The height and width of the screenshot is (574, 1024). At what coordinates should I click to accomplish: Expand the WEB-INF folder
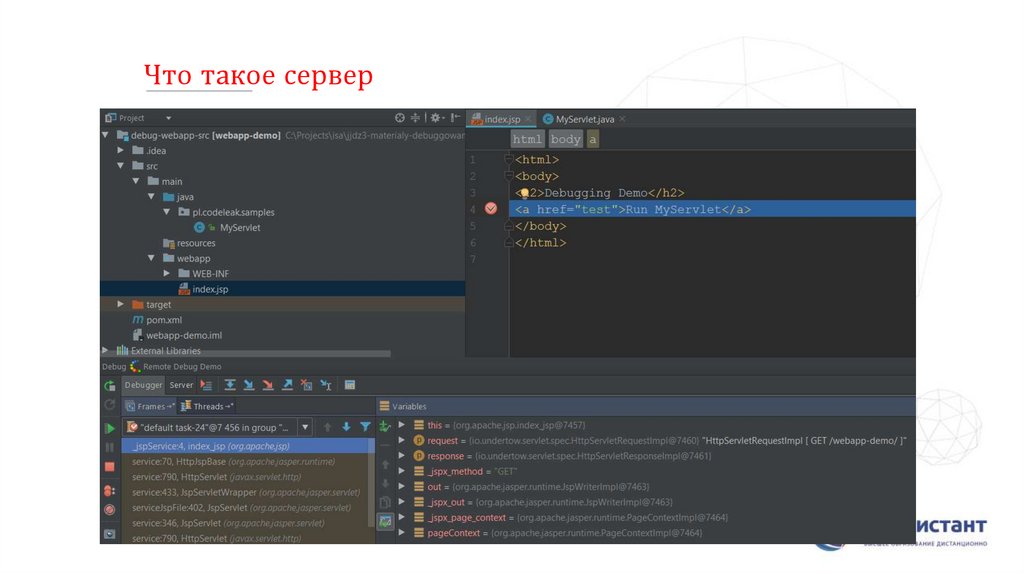point(168,273)
